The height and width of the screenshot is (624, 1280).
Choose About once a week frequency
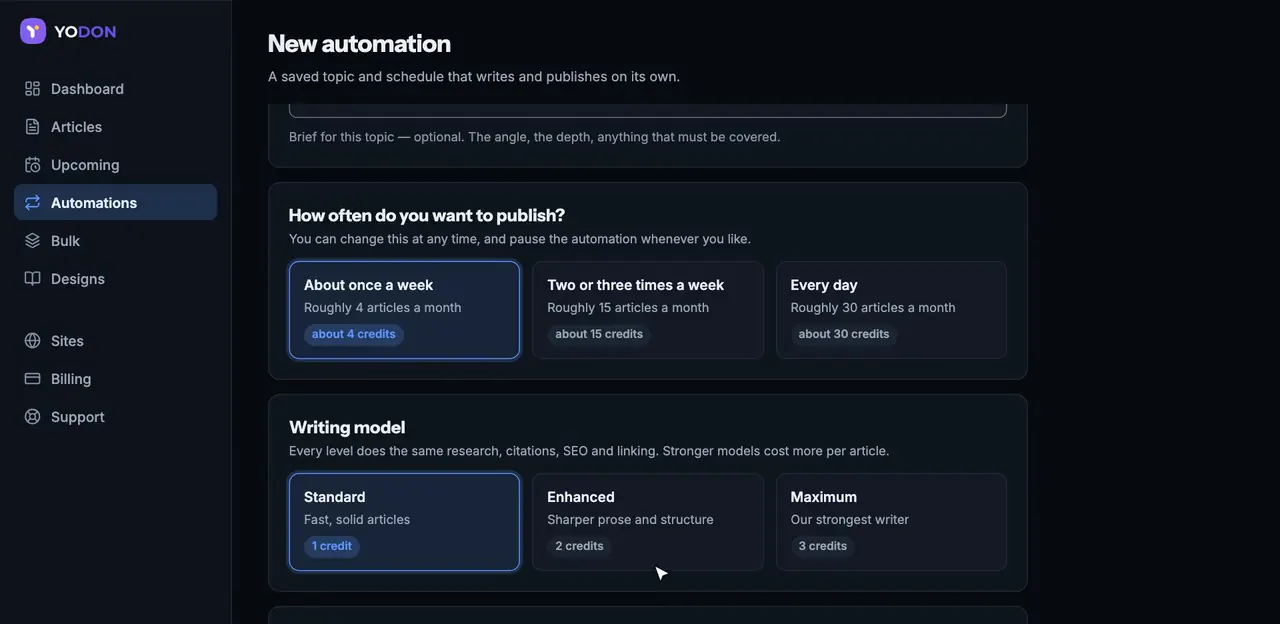tap(404, 310)
